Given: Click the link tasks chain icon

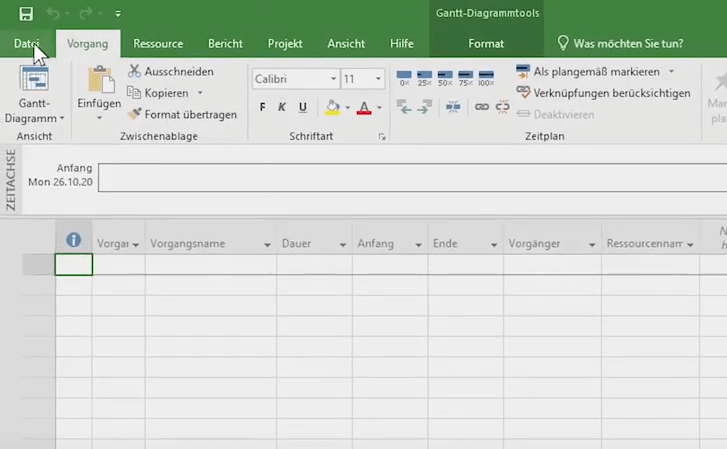Looking at the screenshot, I should coord(482,107).
